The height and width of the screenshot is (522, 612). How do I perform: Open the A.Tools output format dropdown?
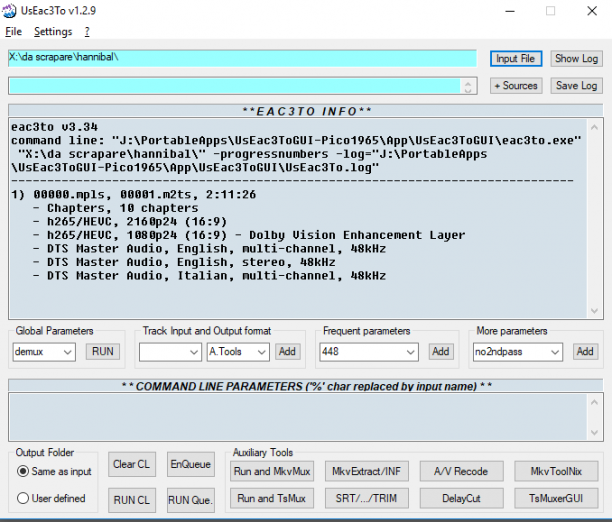(x=238, y=352)
